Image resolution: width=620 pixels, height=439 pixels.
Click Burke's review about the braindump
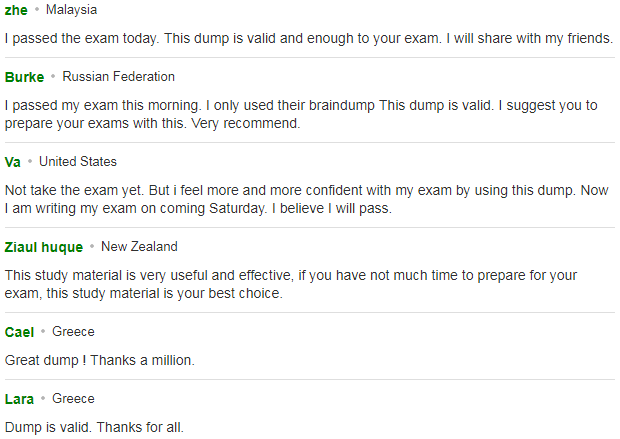pyautogui.click(x=301, y=114)
